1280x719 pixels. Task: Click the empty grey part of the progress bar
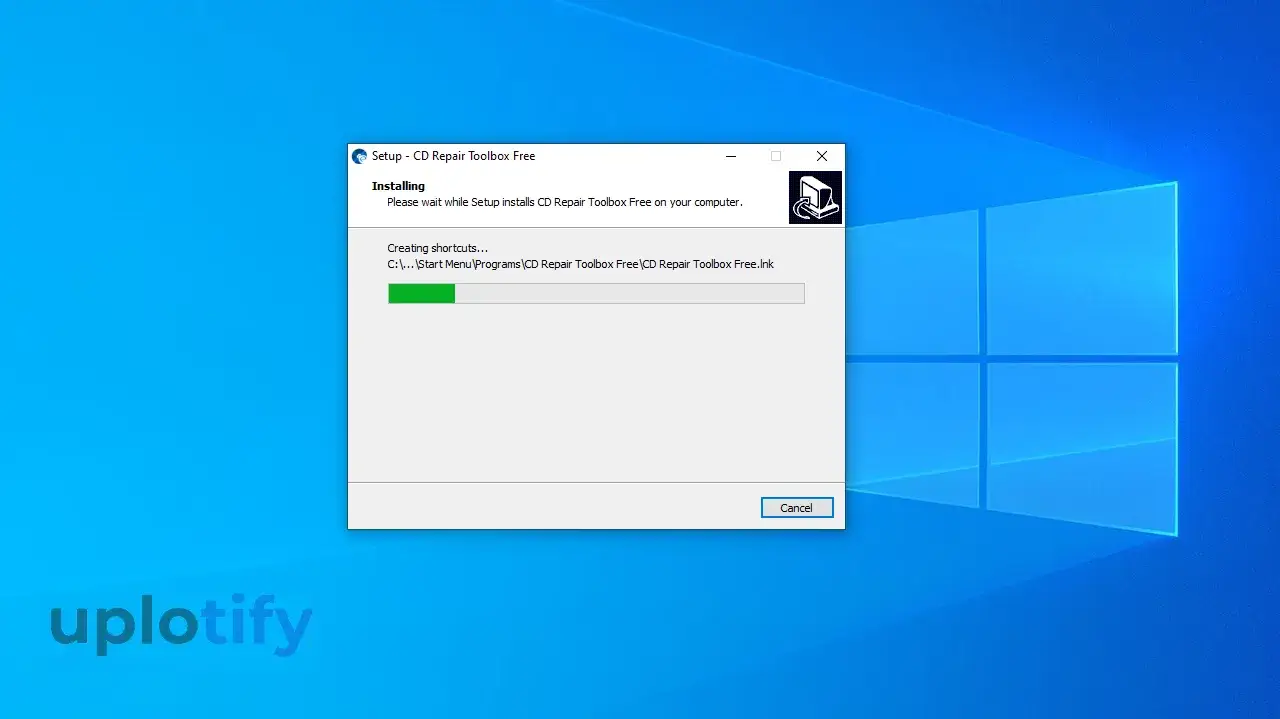[x=630, y=293]
